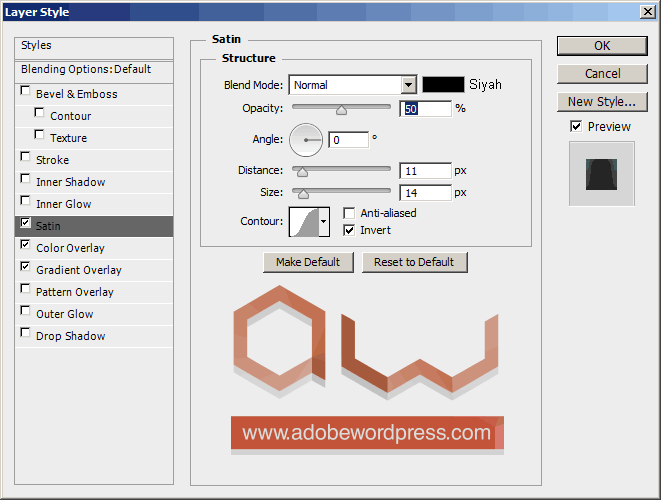Click the Cancel button

pyautogui.click(x=602, y=74)
